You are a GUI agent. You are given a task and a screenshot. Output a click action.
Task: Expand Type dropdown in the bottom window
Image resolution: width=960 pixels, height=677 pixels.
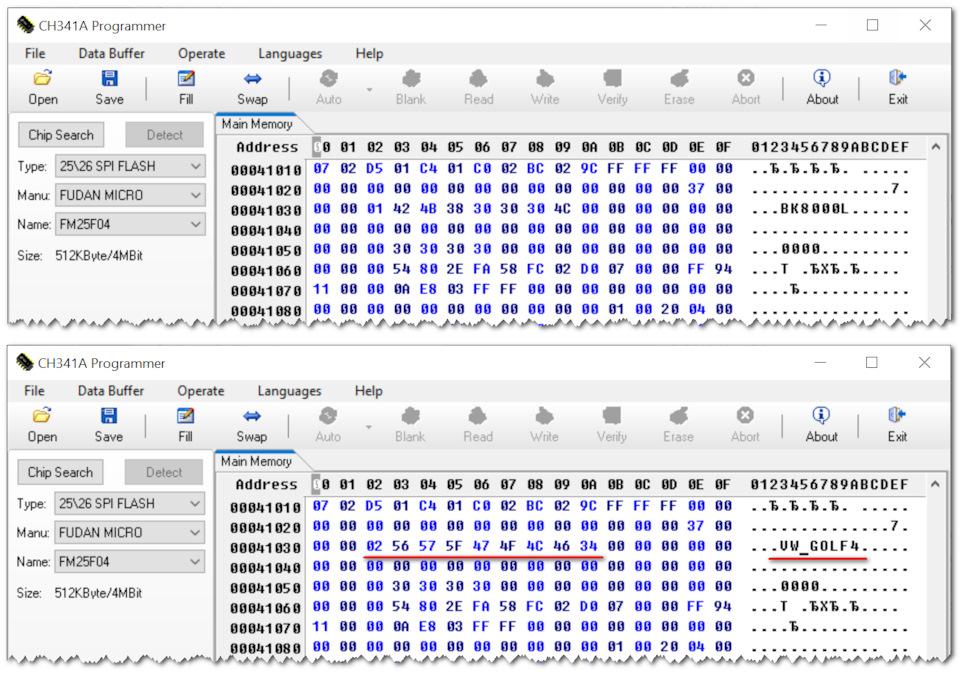195,503
